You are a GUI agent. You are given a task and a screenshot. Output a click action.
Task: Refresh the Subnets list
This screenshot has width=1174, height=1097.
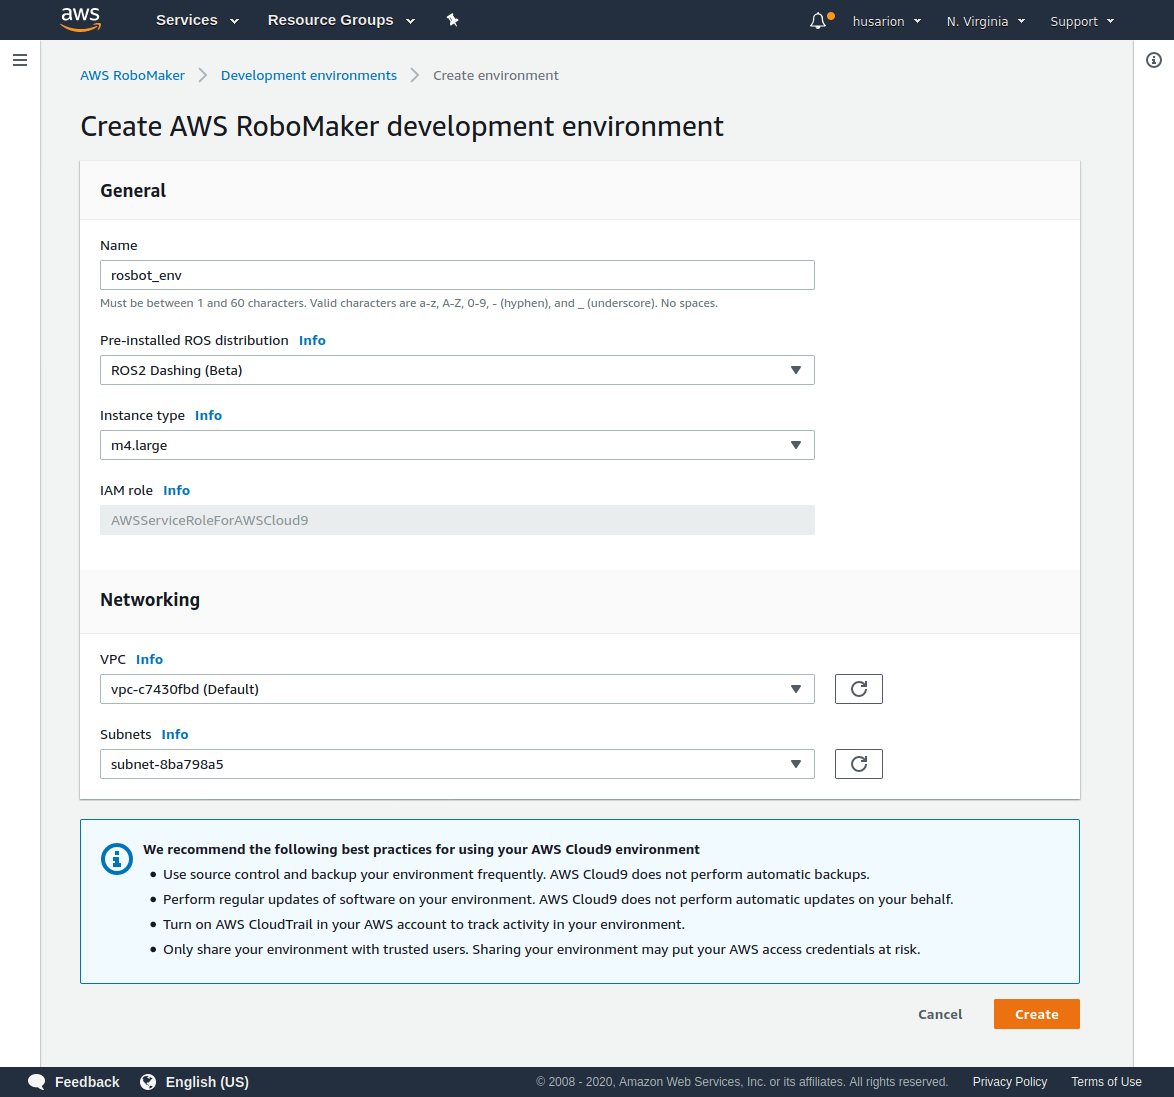coord(859,764)
